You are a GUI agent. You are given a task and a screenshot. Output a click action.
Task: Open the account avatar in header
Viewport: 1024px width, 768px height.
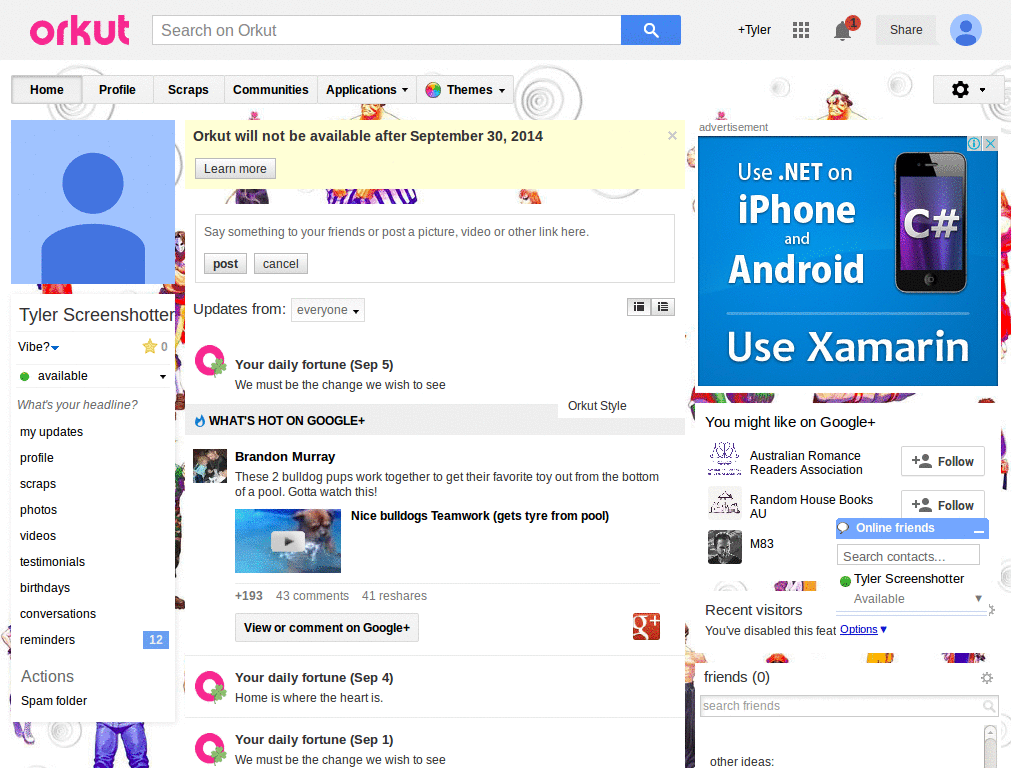click(966, 30)
